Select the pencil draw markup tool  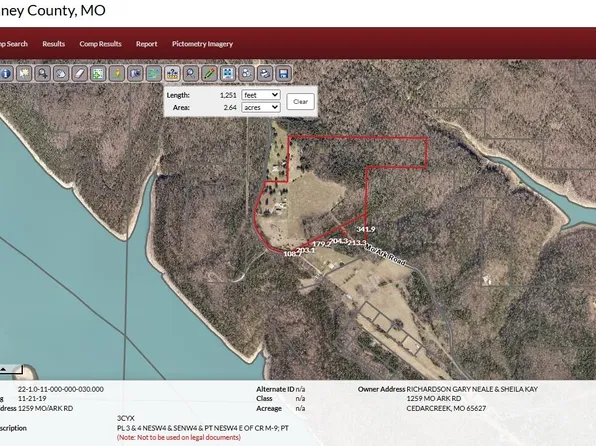coord(209,73)
